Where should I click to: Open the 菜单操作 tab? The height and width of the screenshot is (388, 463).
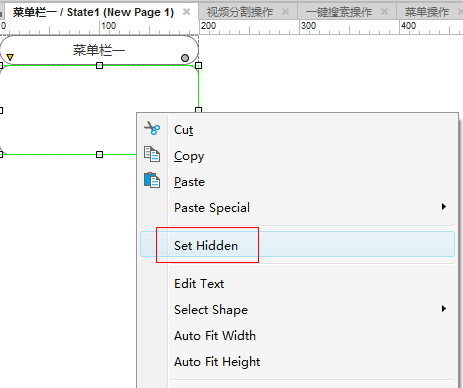[427, 12]
